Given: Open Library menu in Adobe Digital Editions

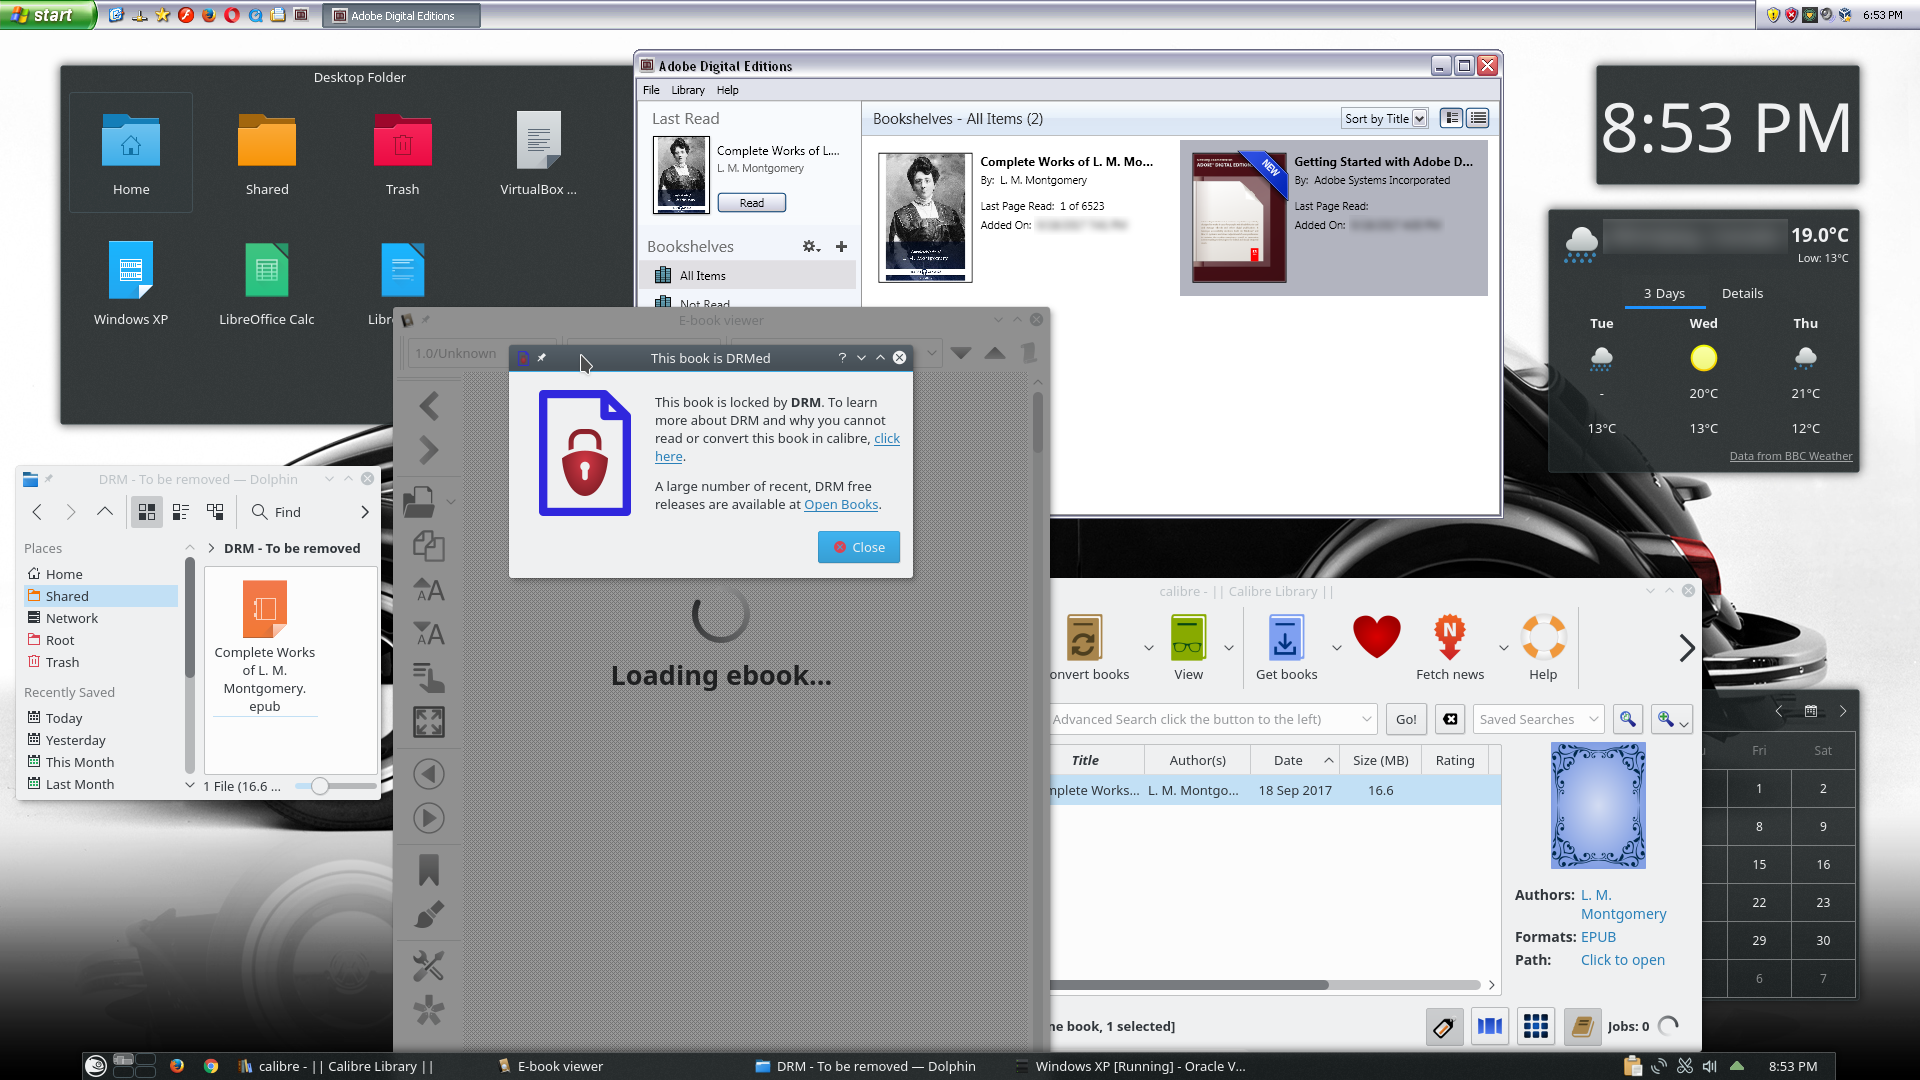Looking at the screenshot, I should (x=688, y=90).
